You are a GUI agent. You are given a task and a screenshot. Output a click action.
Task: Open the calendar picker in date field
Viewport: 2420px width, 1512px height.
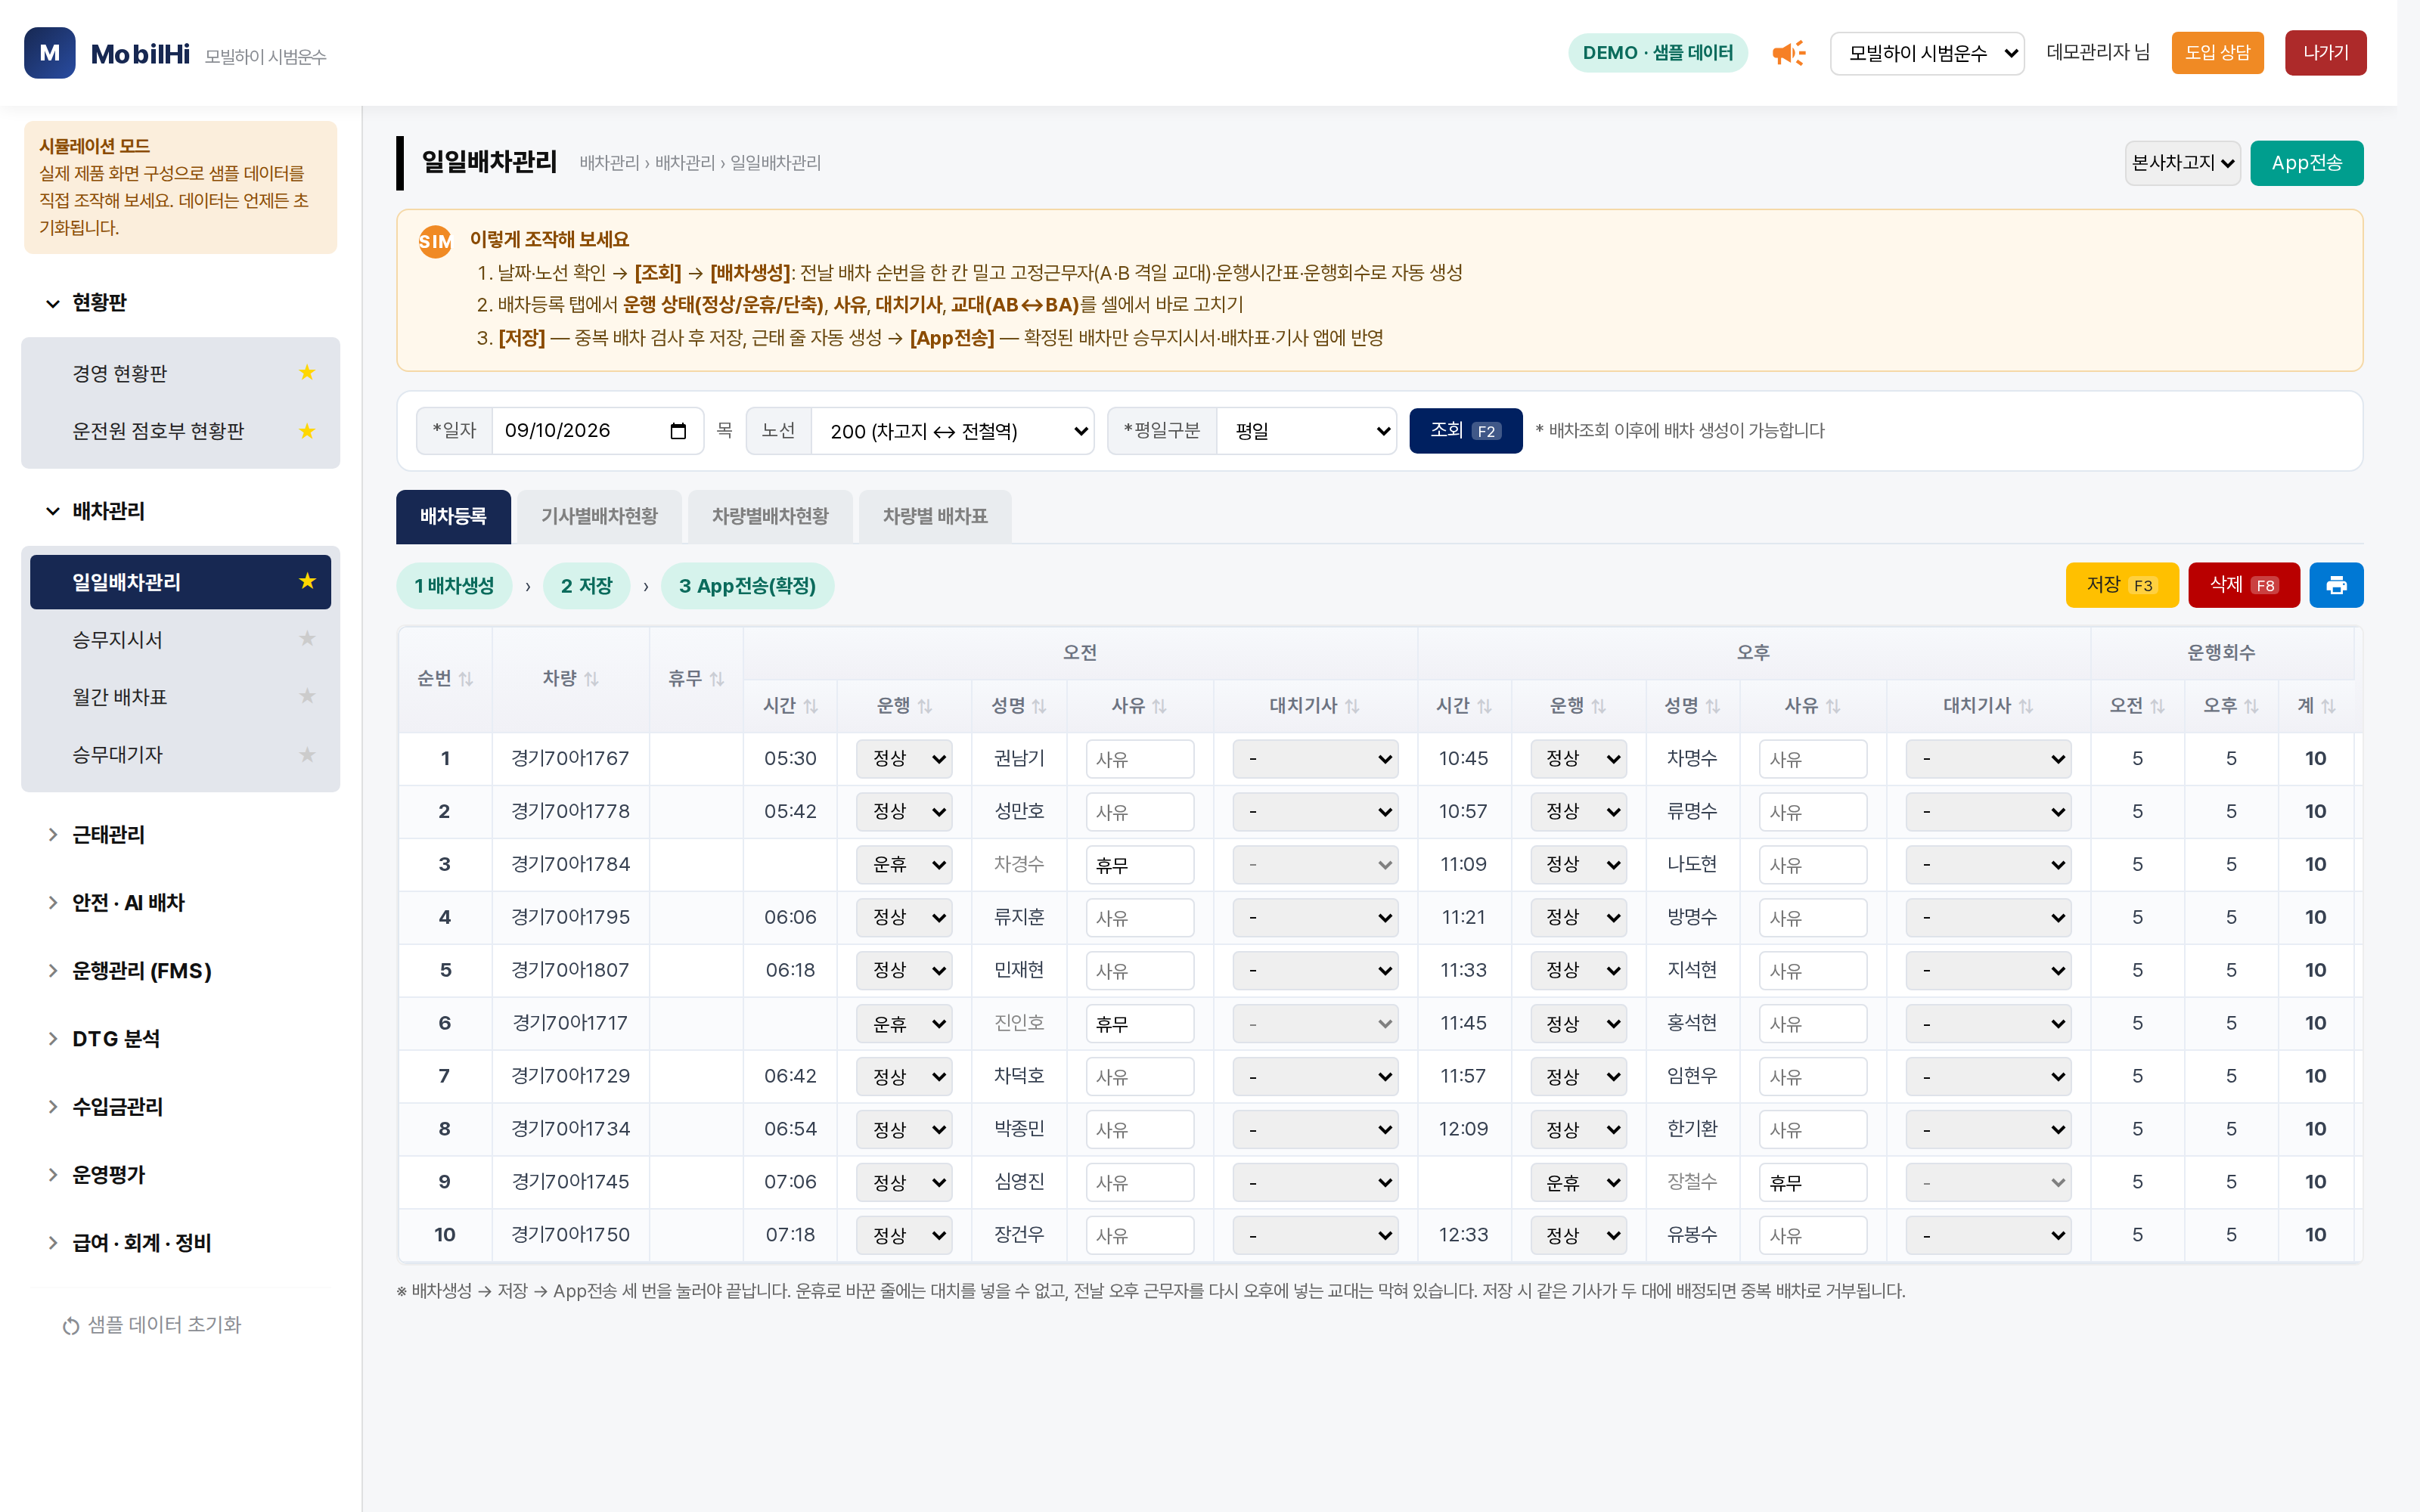point(678,431)
